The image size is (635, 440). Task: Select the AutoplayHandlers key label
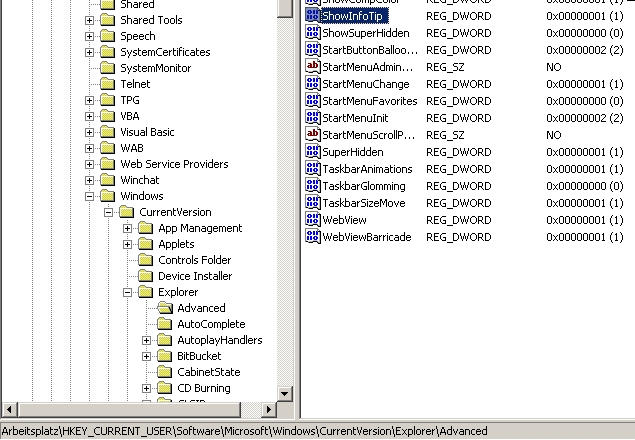point(220,340)
